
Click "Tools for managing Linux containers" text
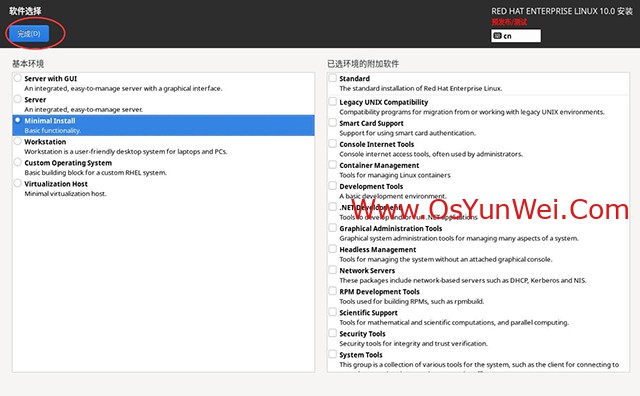click(x=395, y=175)
